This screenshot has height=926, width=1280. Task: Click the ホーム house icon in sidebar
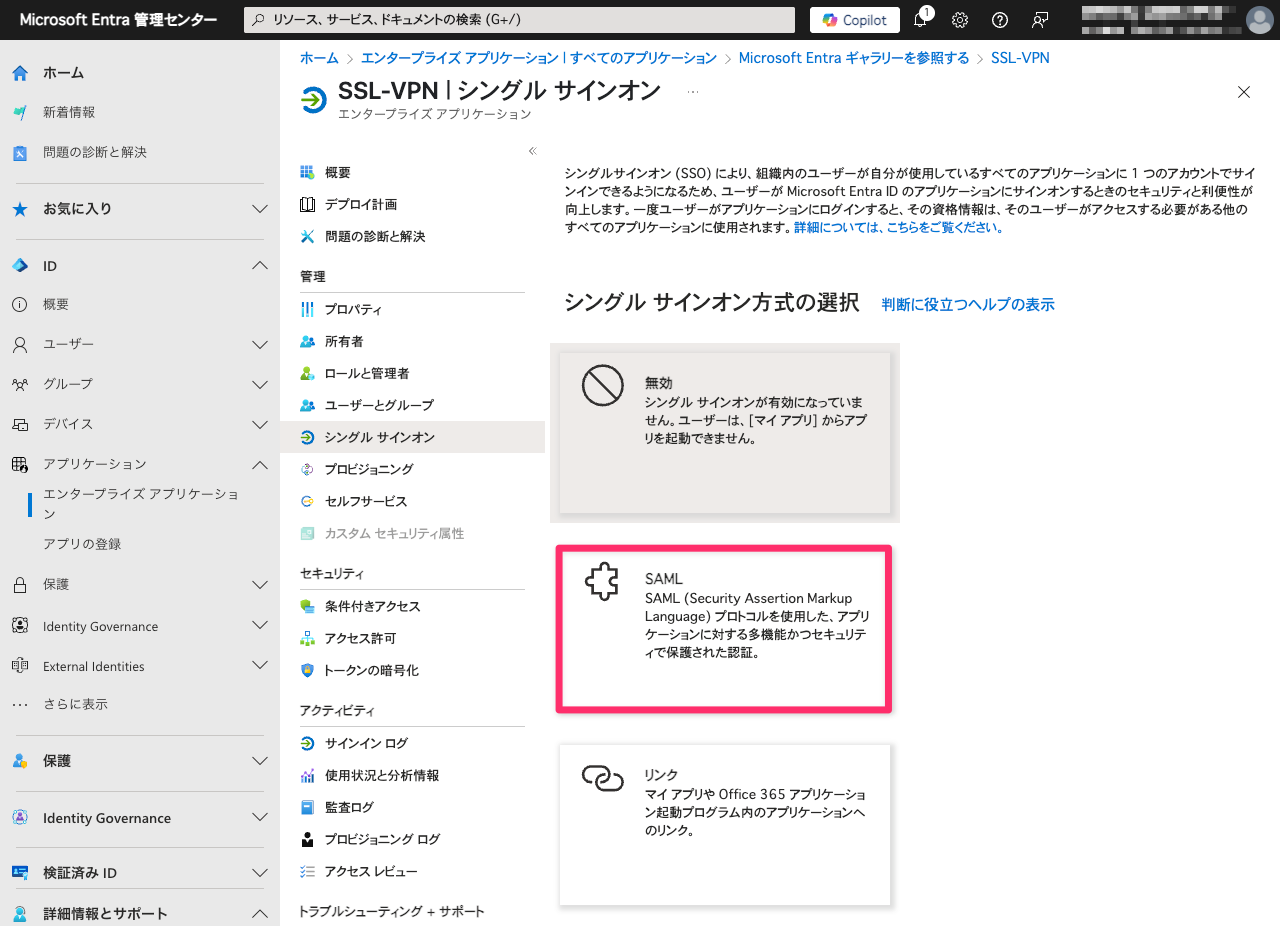click(x=20, y=73)
